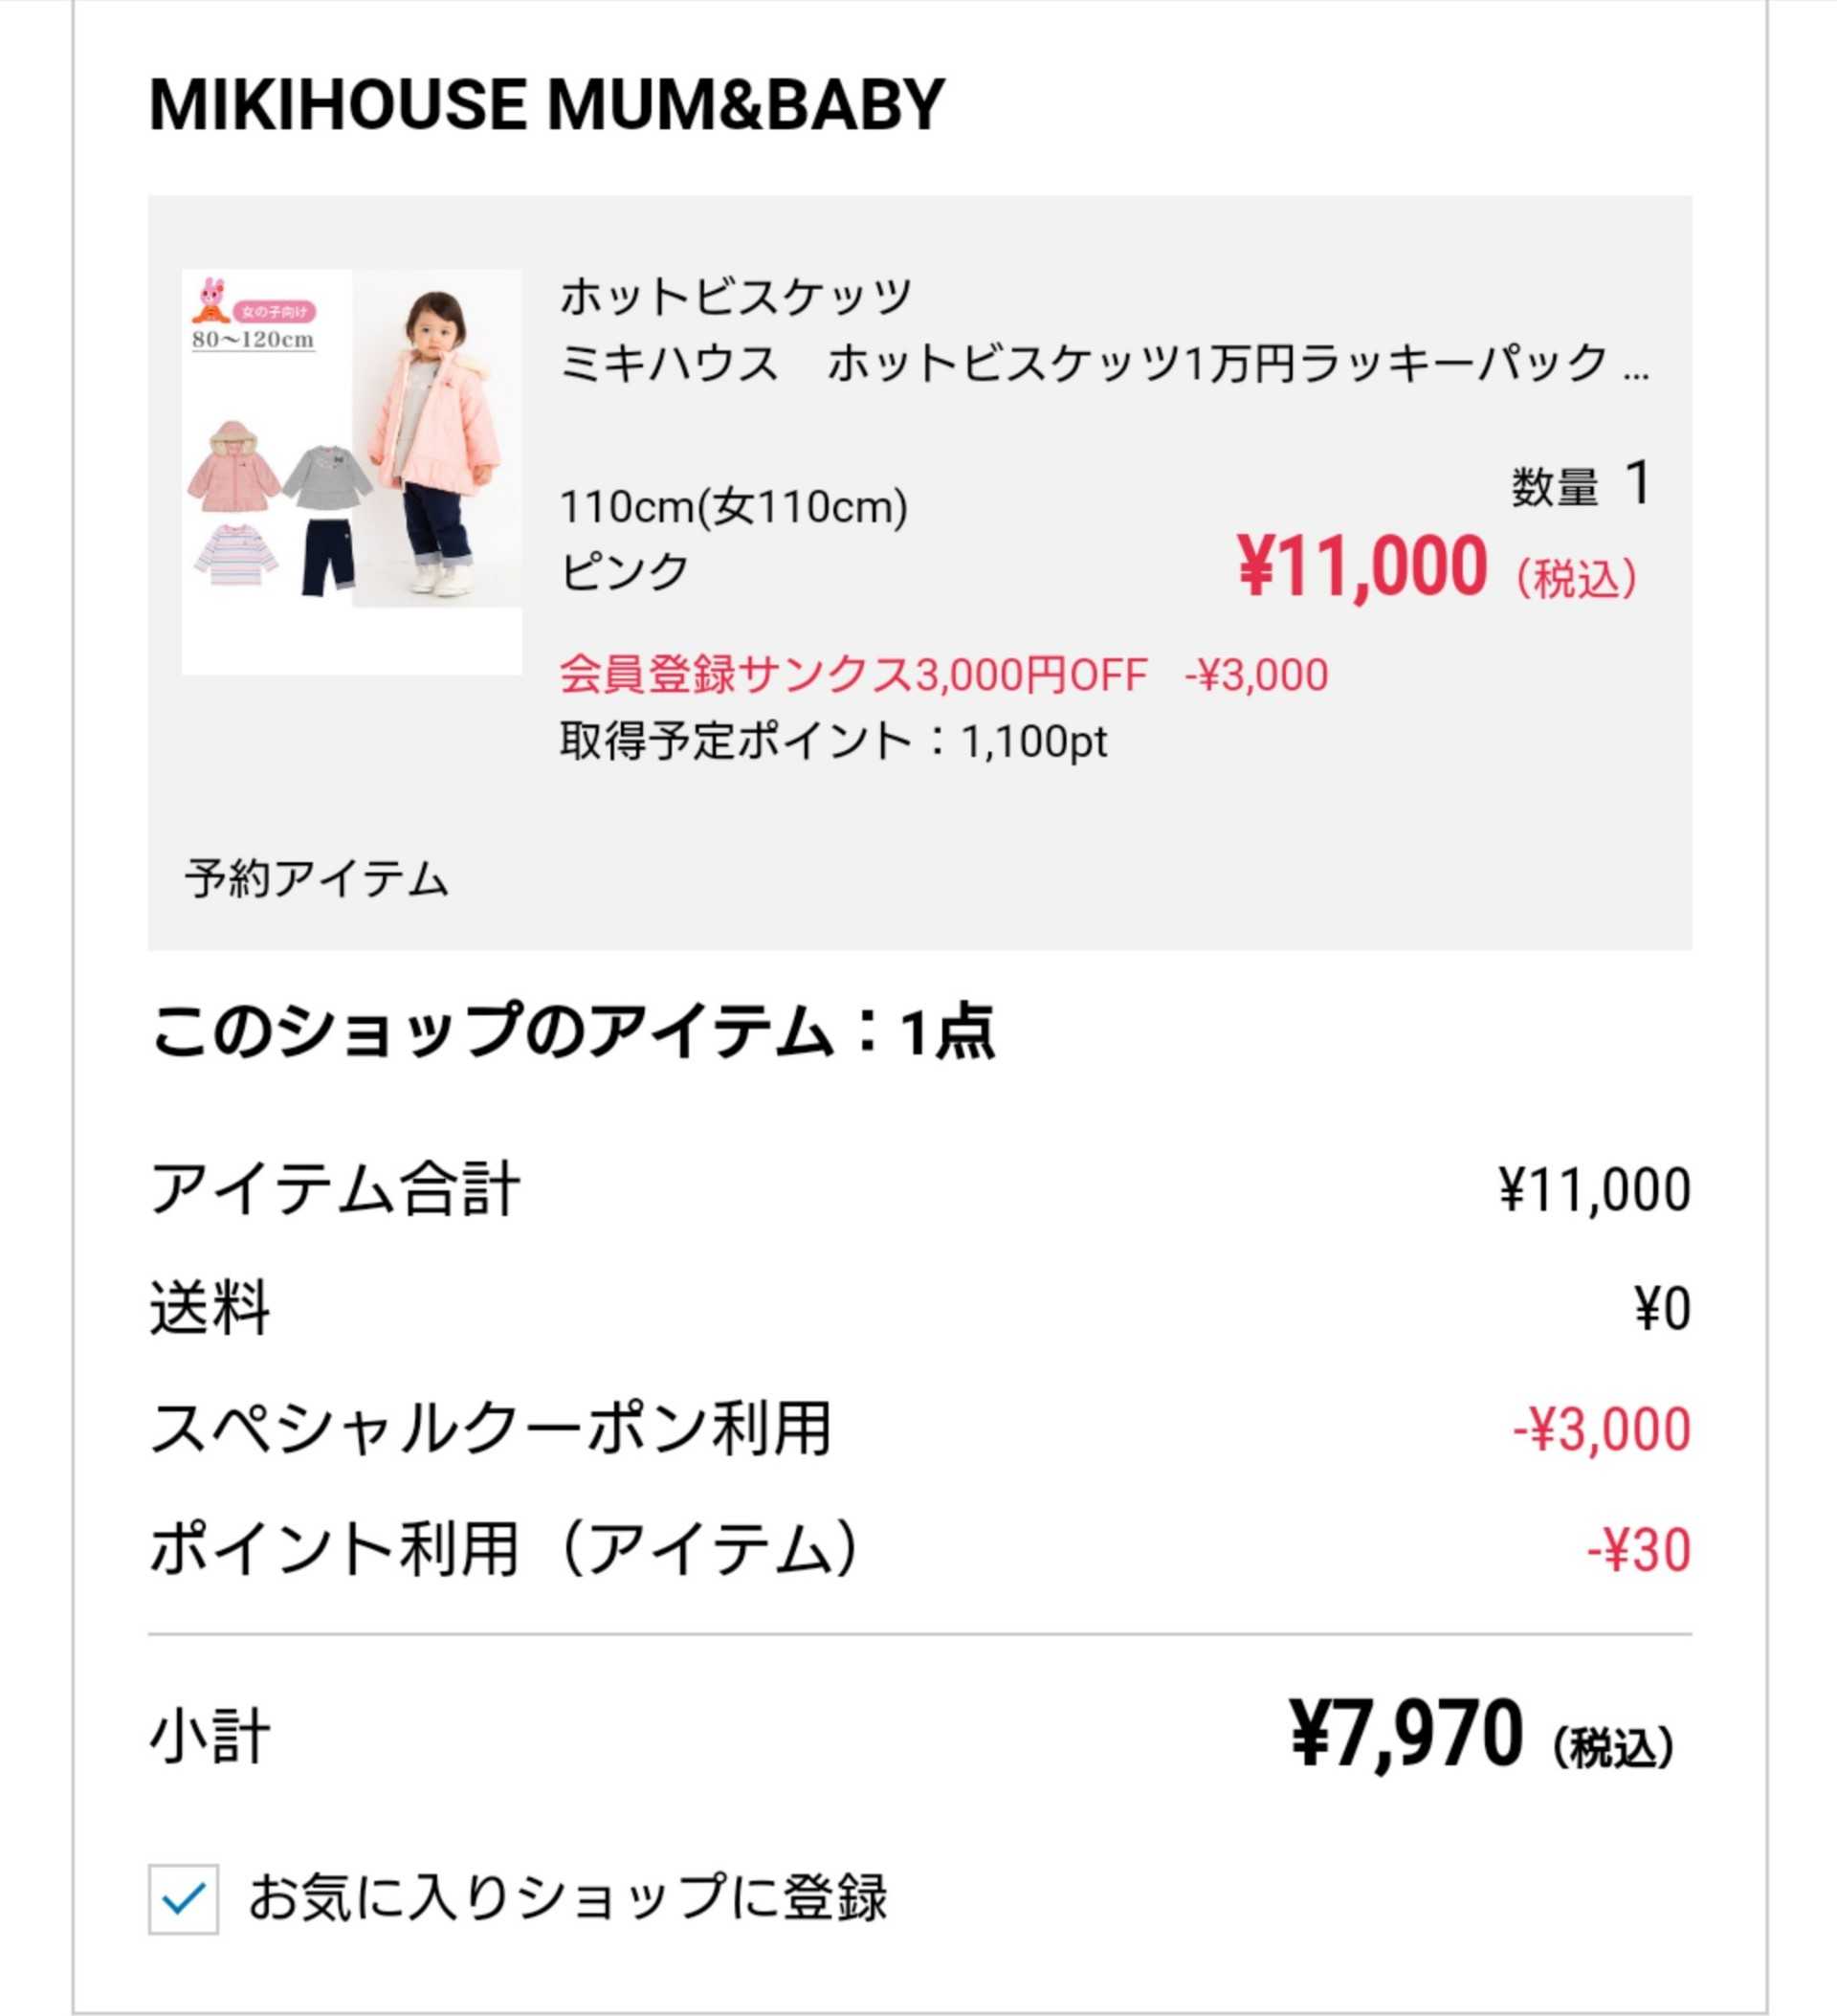Click the ポイント利用 -¥30 amount

tap(1638, 1550)
